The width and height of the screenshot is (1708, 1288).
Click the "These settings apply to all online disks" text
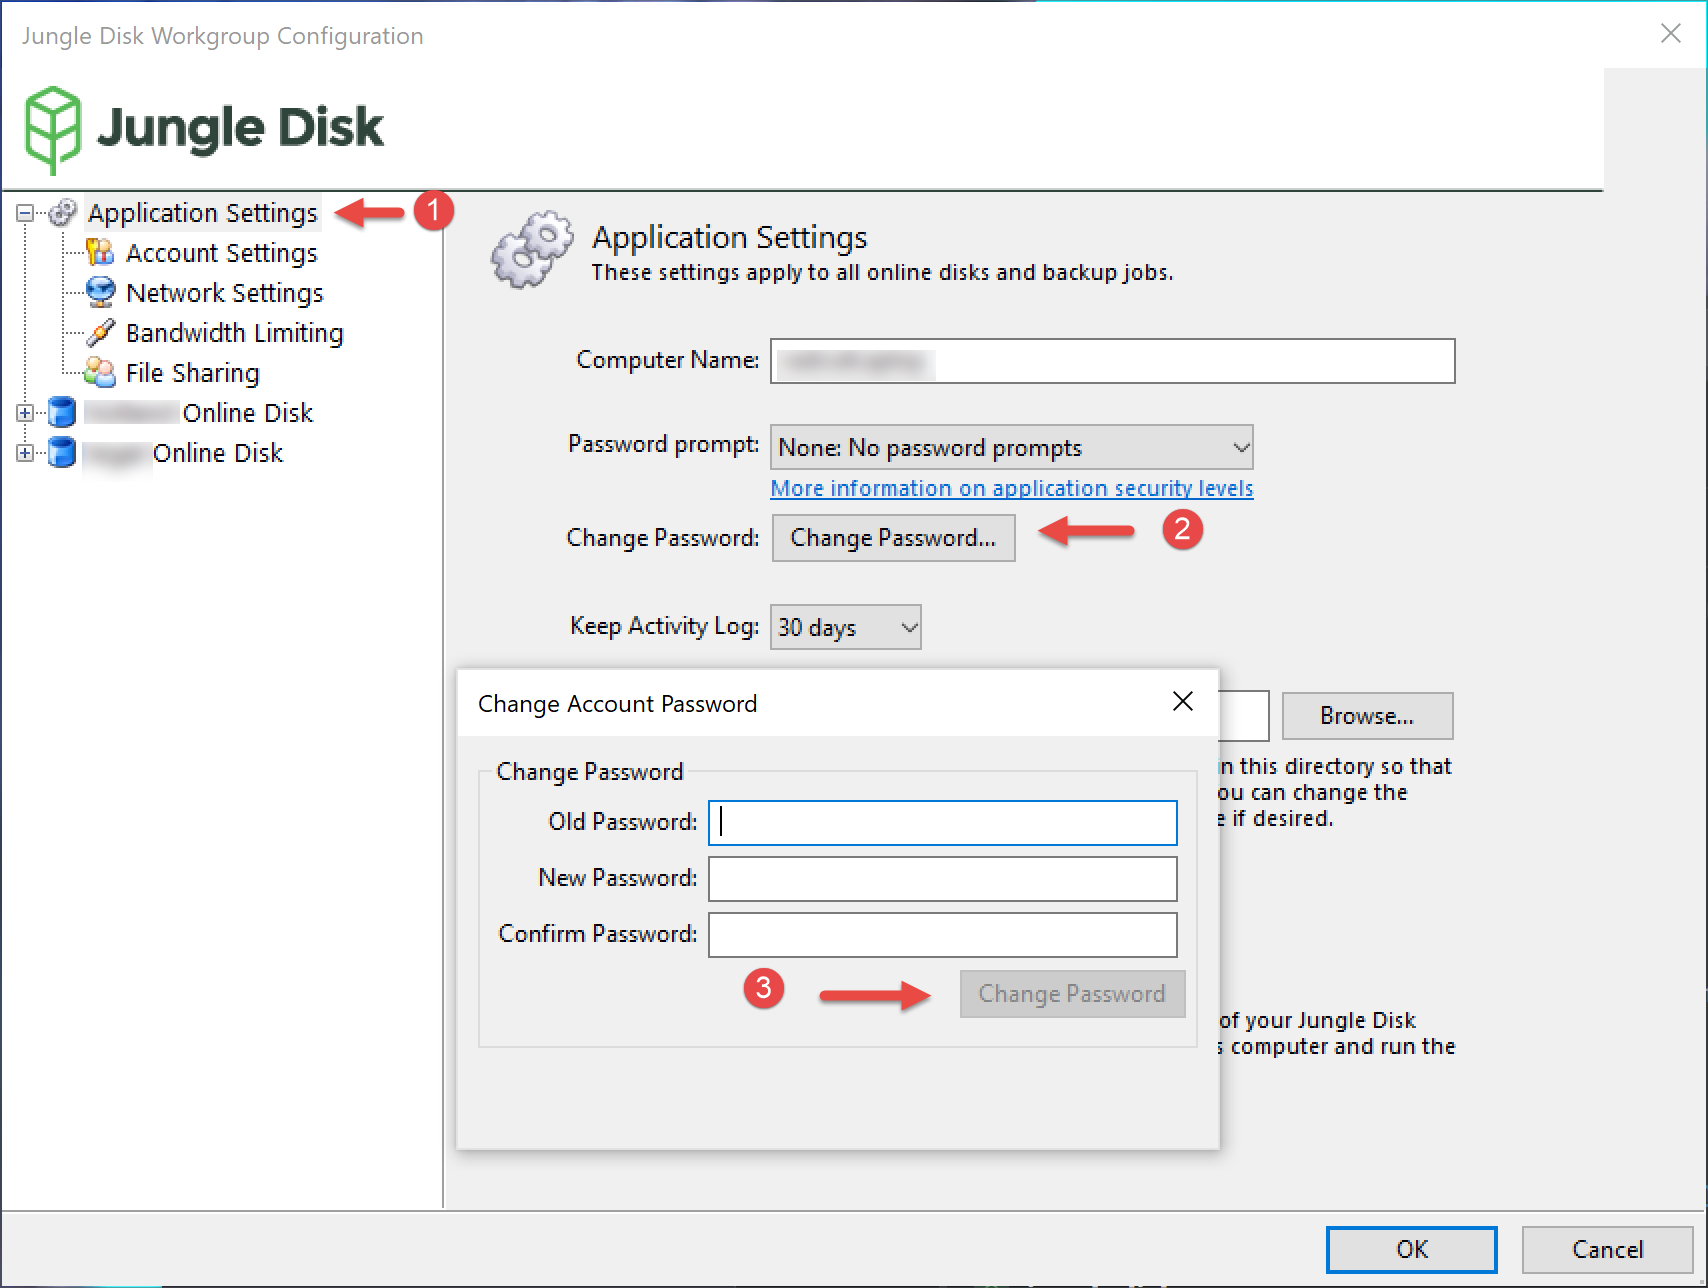click(882, 272)
